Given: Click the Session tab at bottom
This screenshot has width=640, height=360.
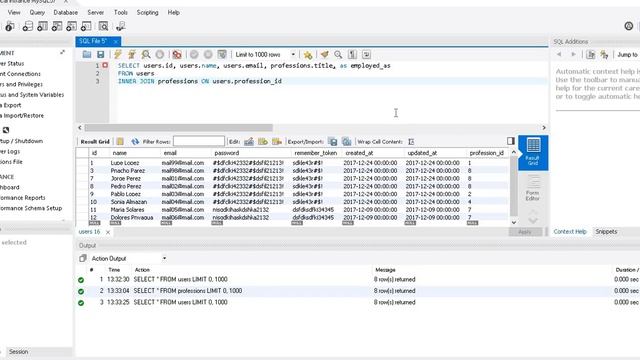Looking at the screenshot, I should [x=19, y=351].
